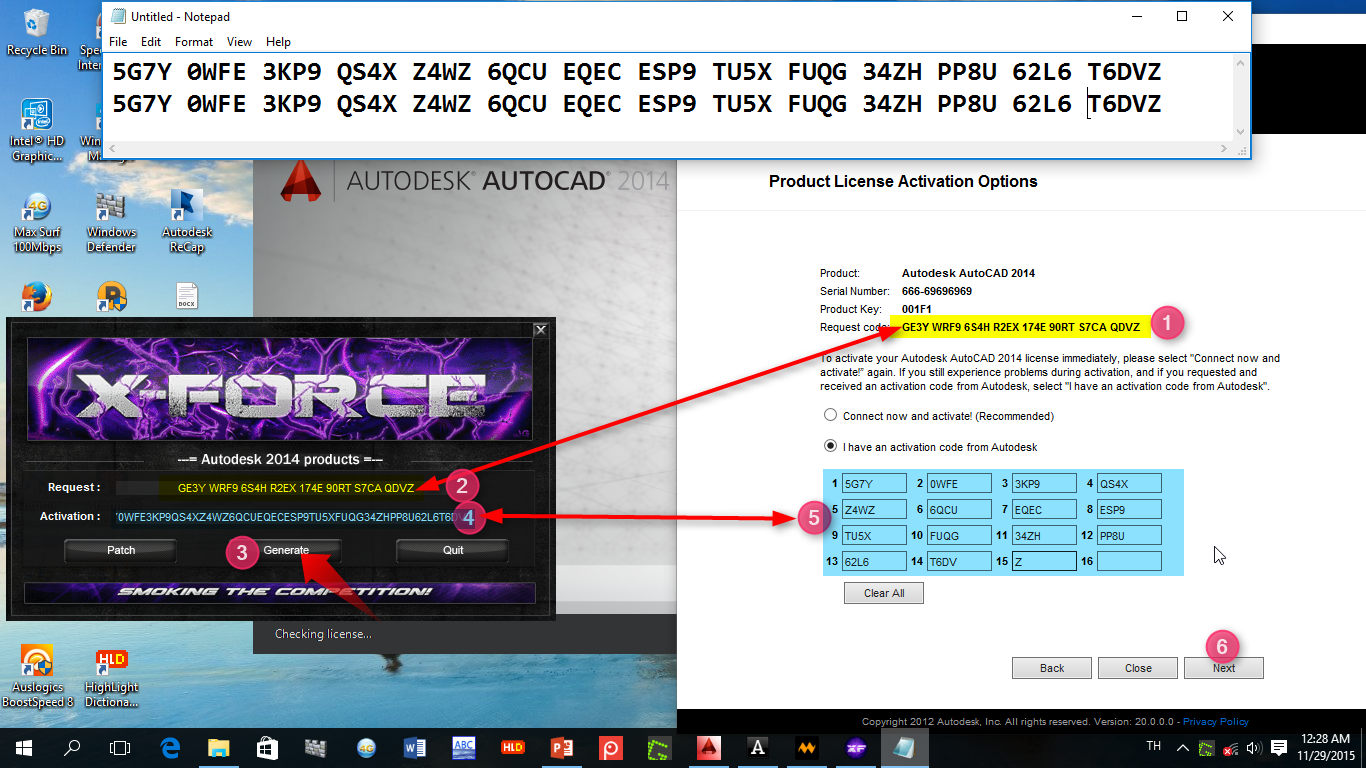Open the Windows Defender desktop shortcut
The width and height of the screenshot is (1366, 768).
tap(111, 222)
